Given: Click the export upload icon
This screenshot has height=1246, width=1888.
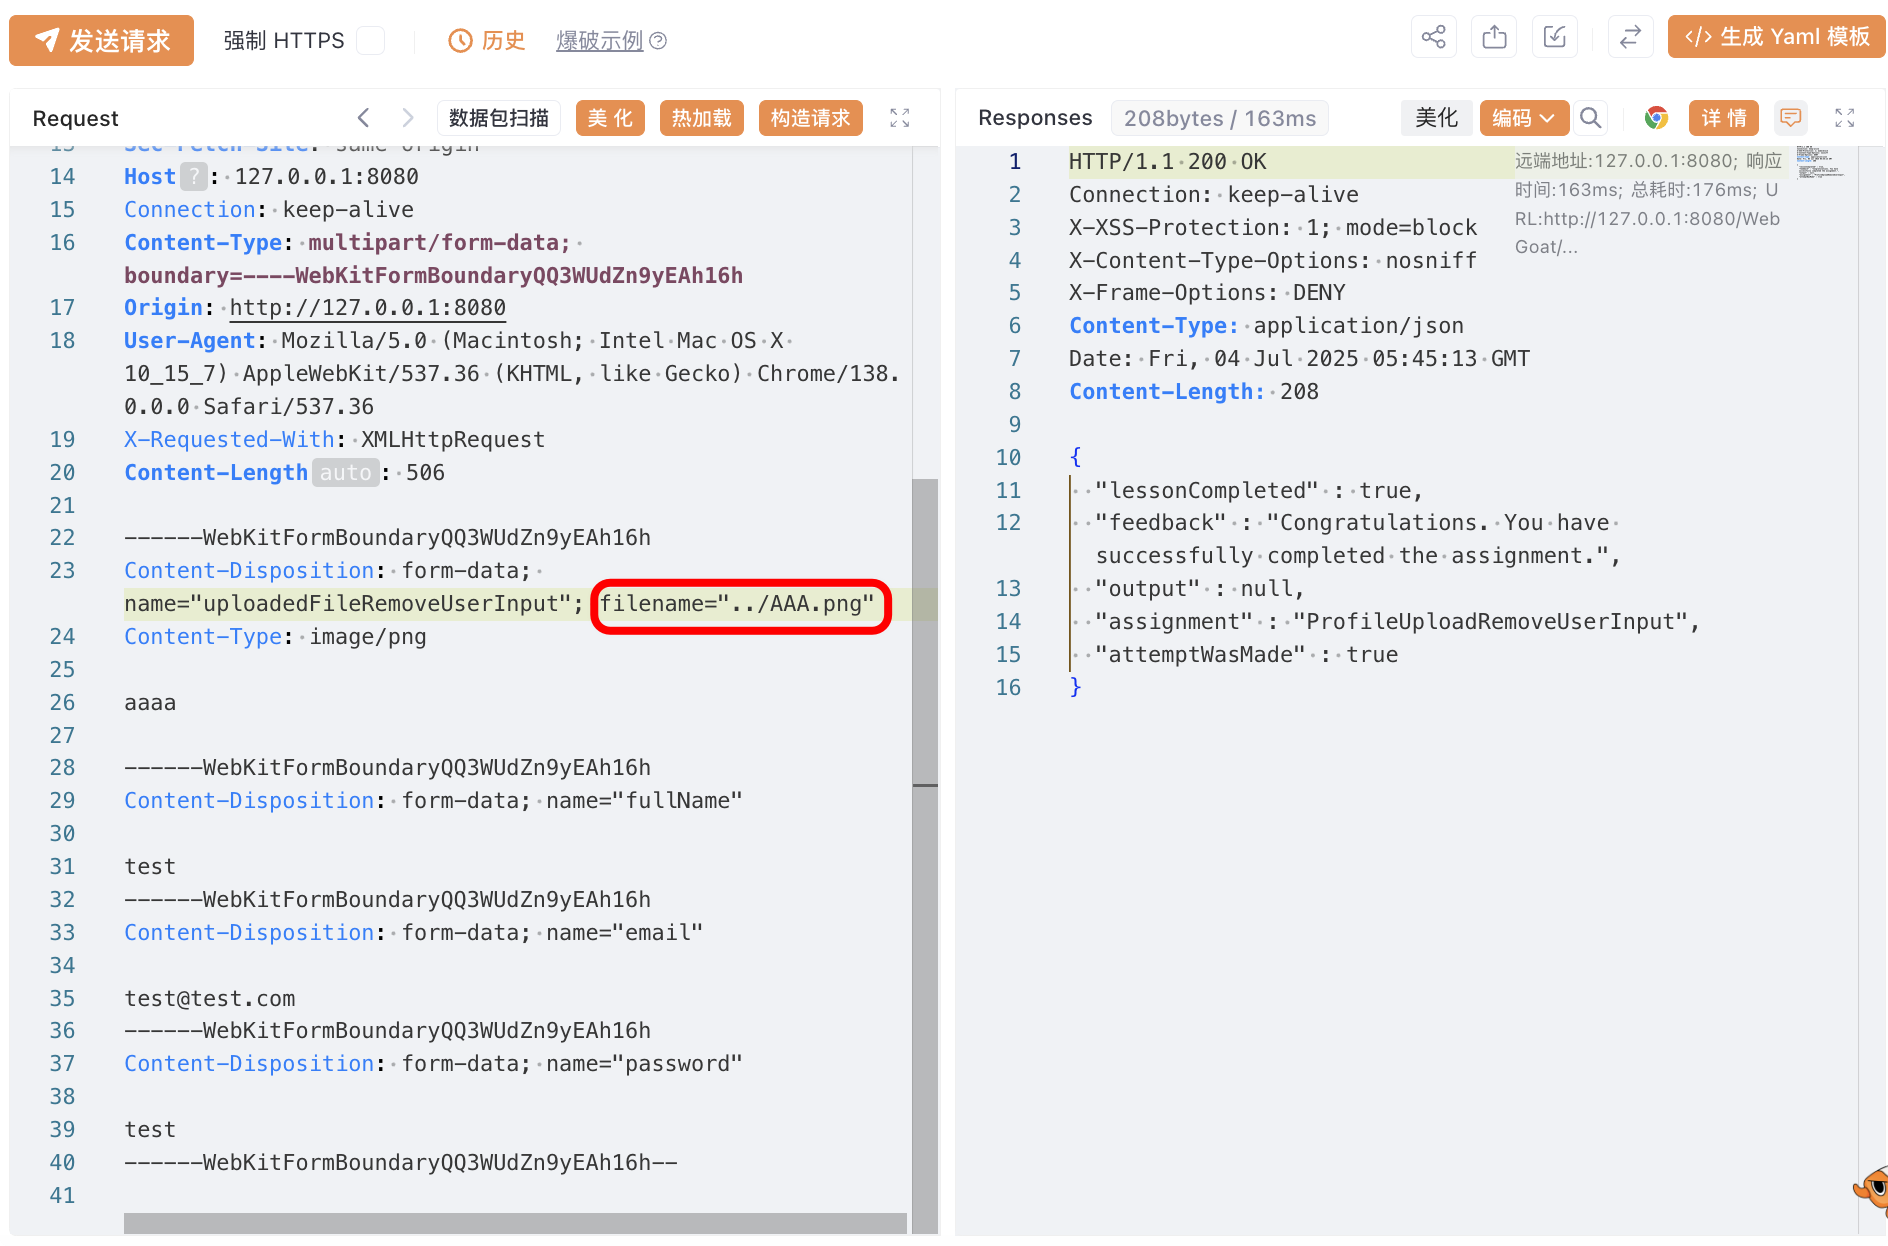Looking at the screenshot, I should 1494,37.
